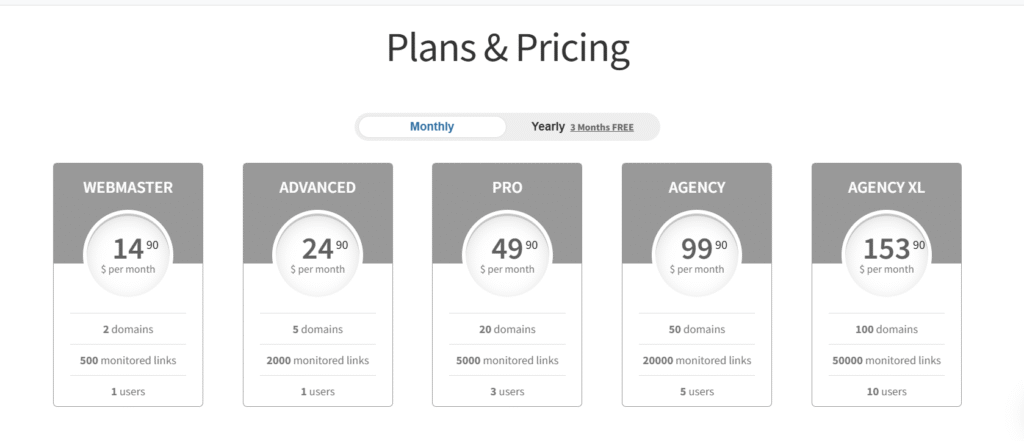The image size is (1024, 441).
Task: Choose the Agency plan header
Action: [697, 187]
